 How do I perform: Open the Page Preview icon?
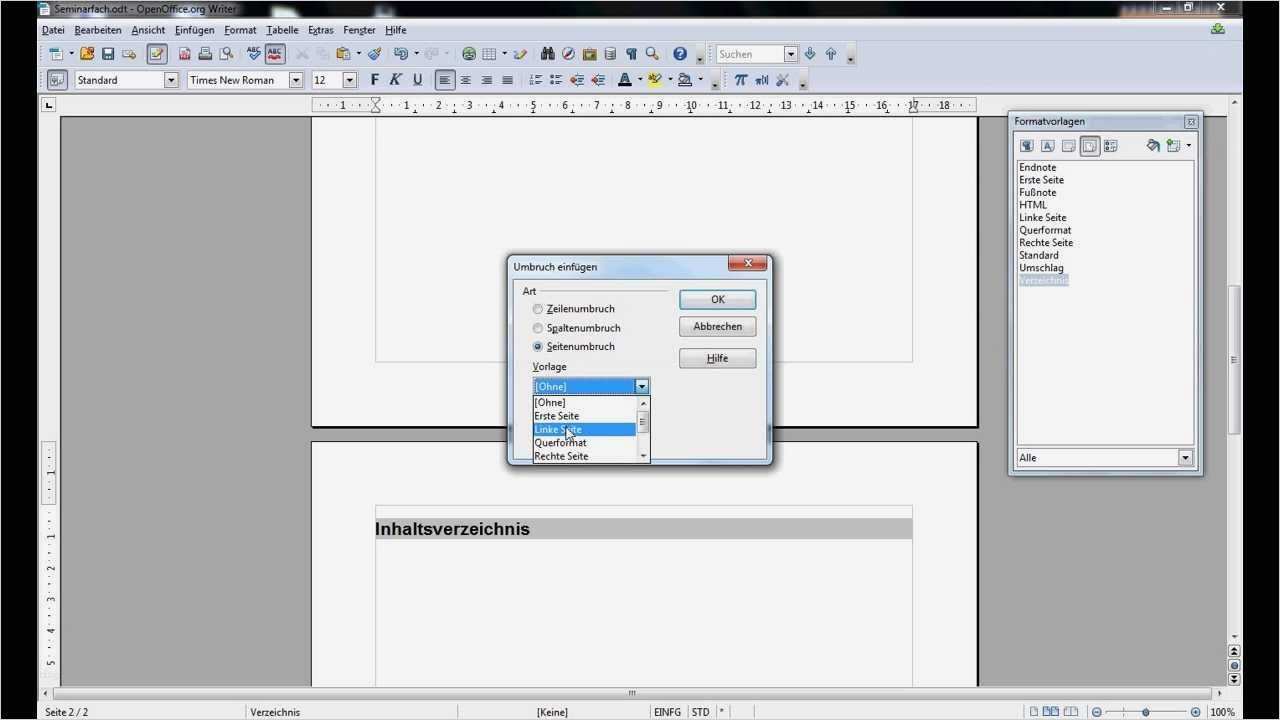pos(227,54)
